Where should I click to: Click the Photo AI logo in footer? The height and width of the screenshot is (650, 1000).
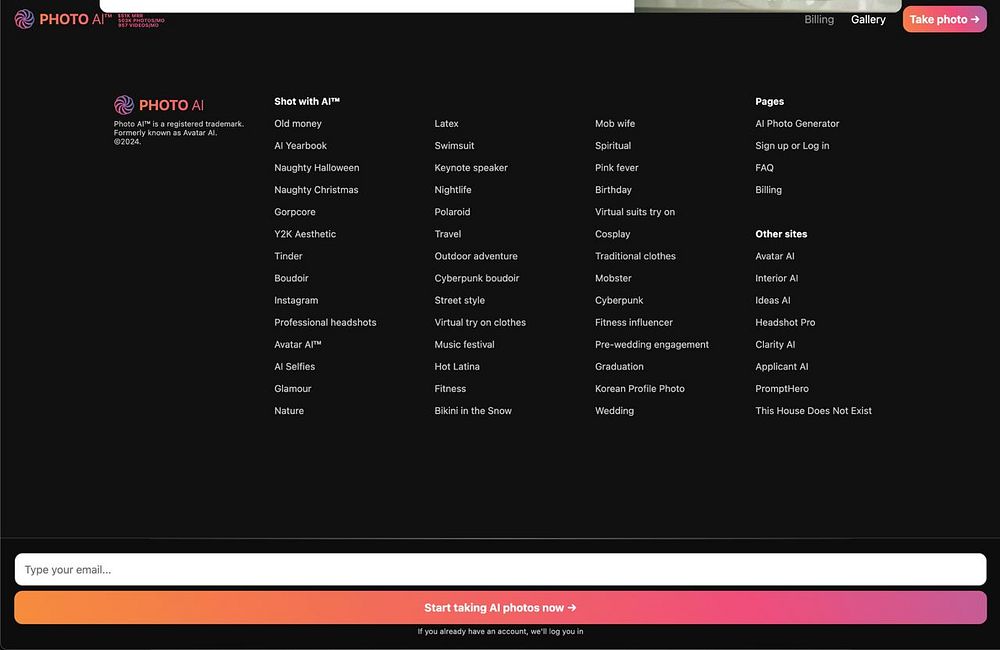tap(159, 105)
